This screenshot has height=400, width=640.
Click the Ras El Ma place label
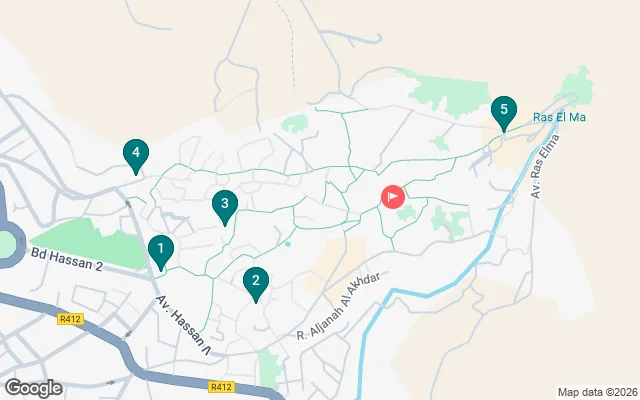pyautogui.click(x=559, y=118)
